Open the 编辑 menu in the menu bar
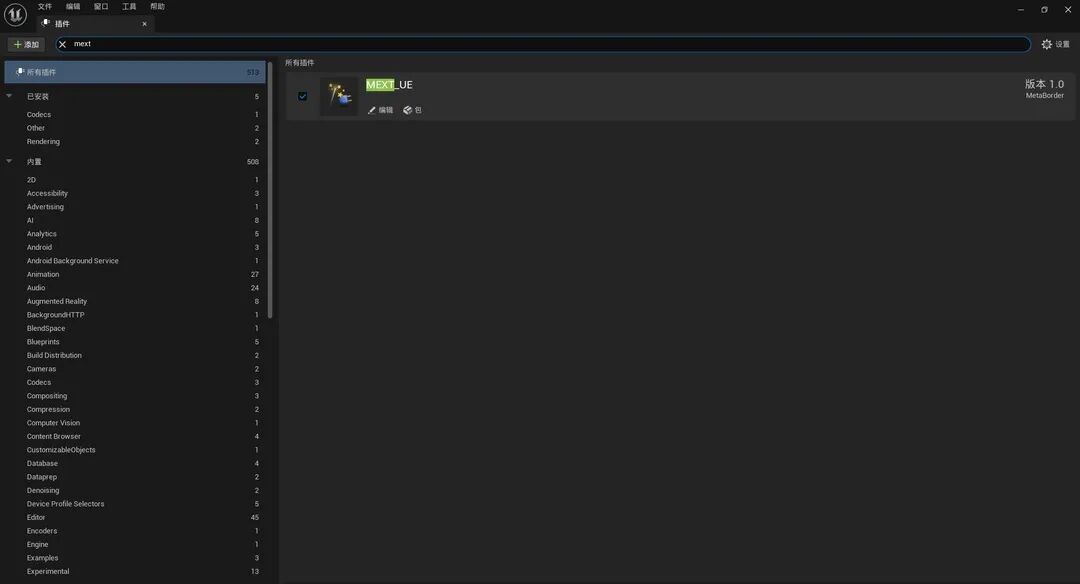Viewport: 1080px width, 584px height. (73, 7)
